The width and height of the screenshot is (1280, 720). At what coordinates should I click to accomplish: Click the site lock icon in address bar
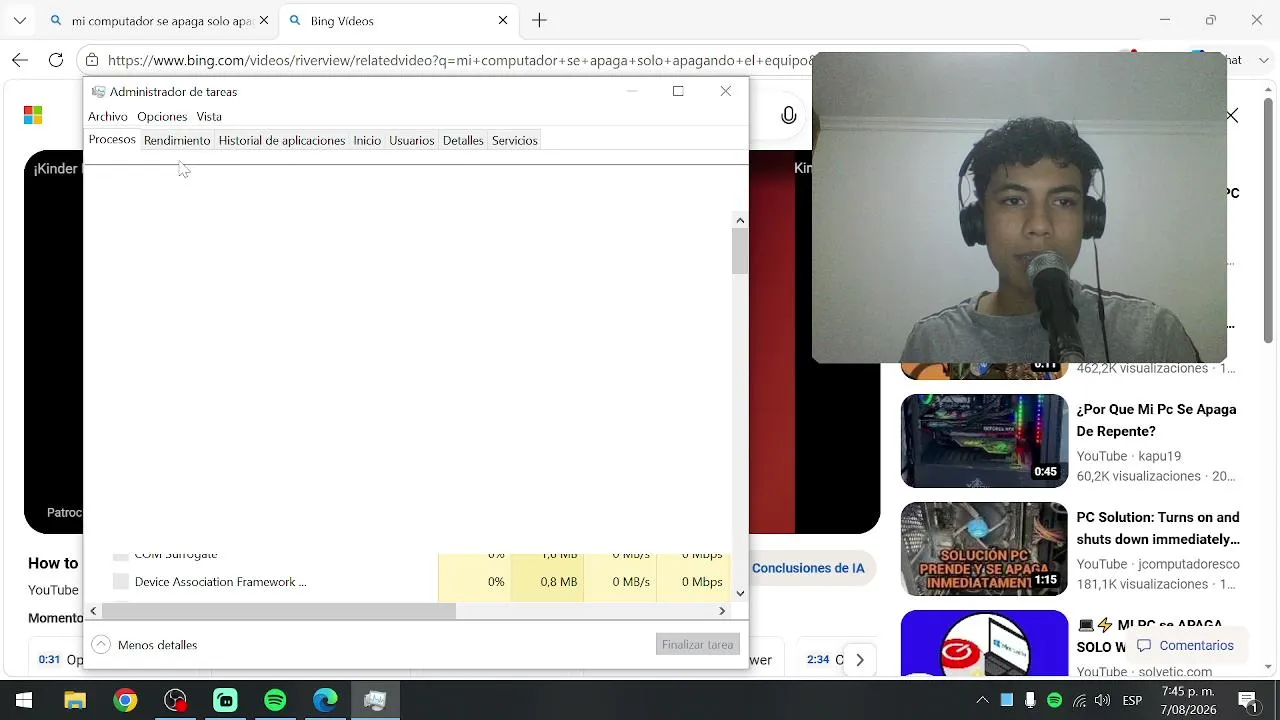point(92,60)
